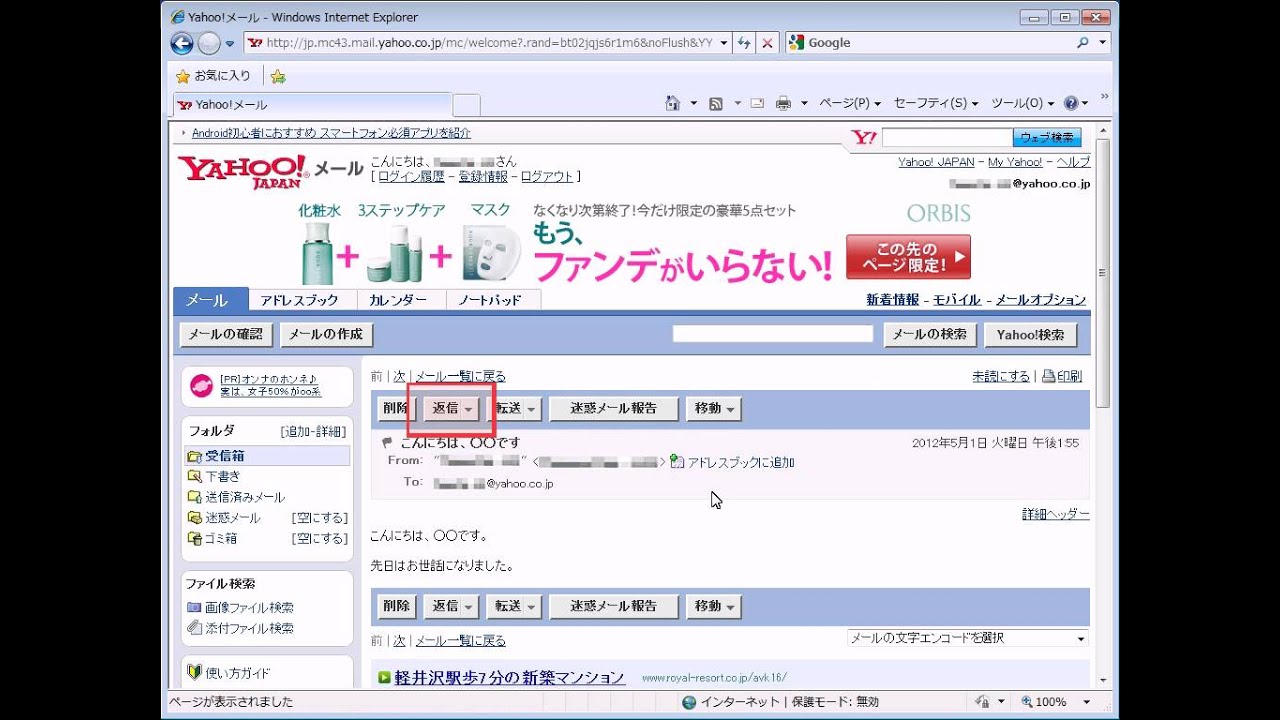Image resolution: width=1280 pixels, height=720 pixels.
Task: Switch to the アドレスブック tab
Action: [x=299, y=300]
